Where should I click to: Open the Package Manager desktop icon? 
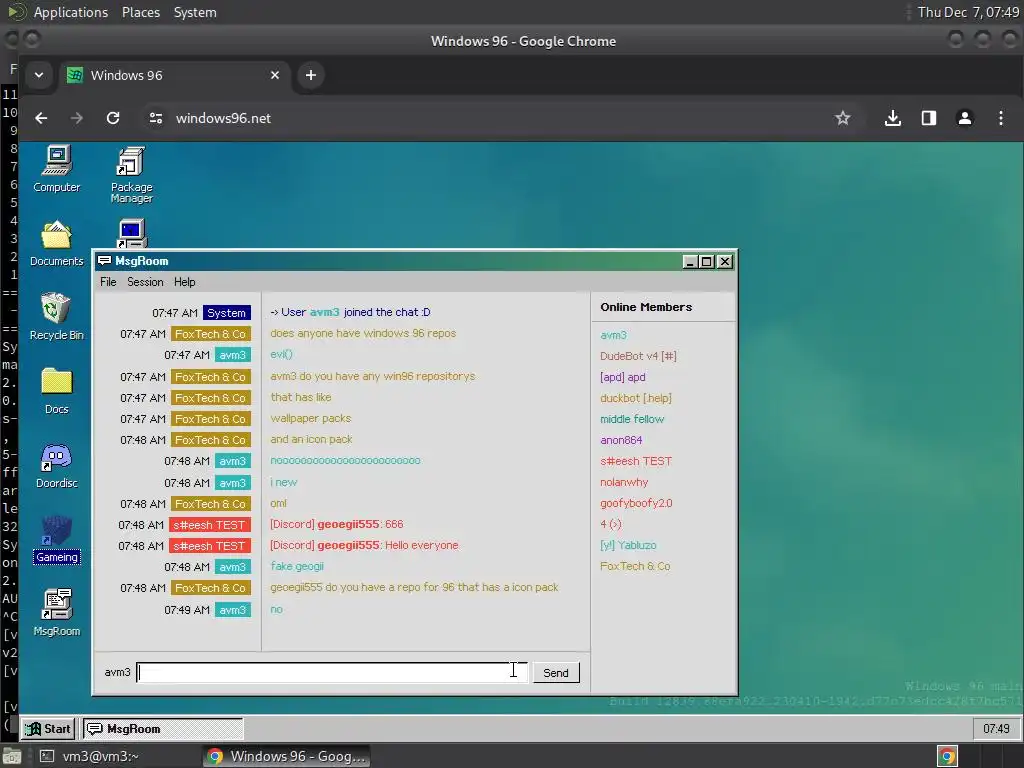131,174
